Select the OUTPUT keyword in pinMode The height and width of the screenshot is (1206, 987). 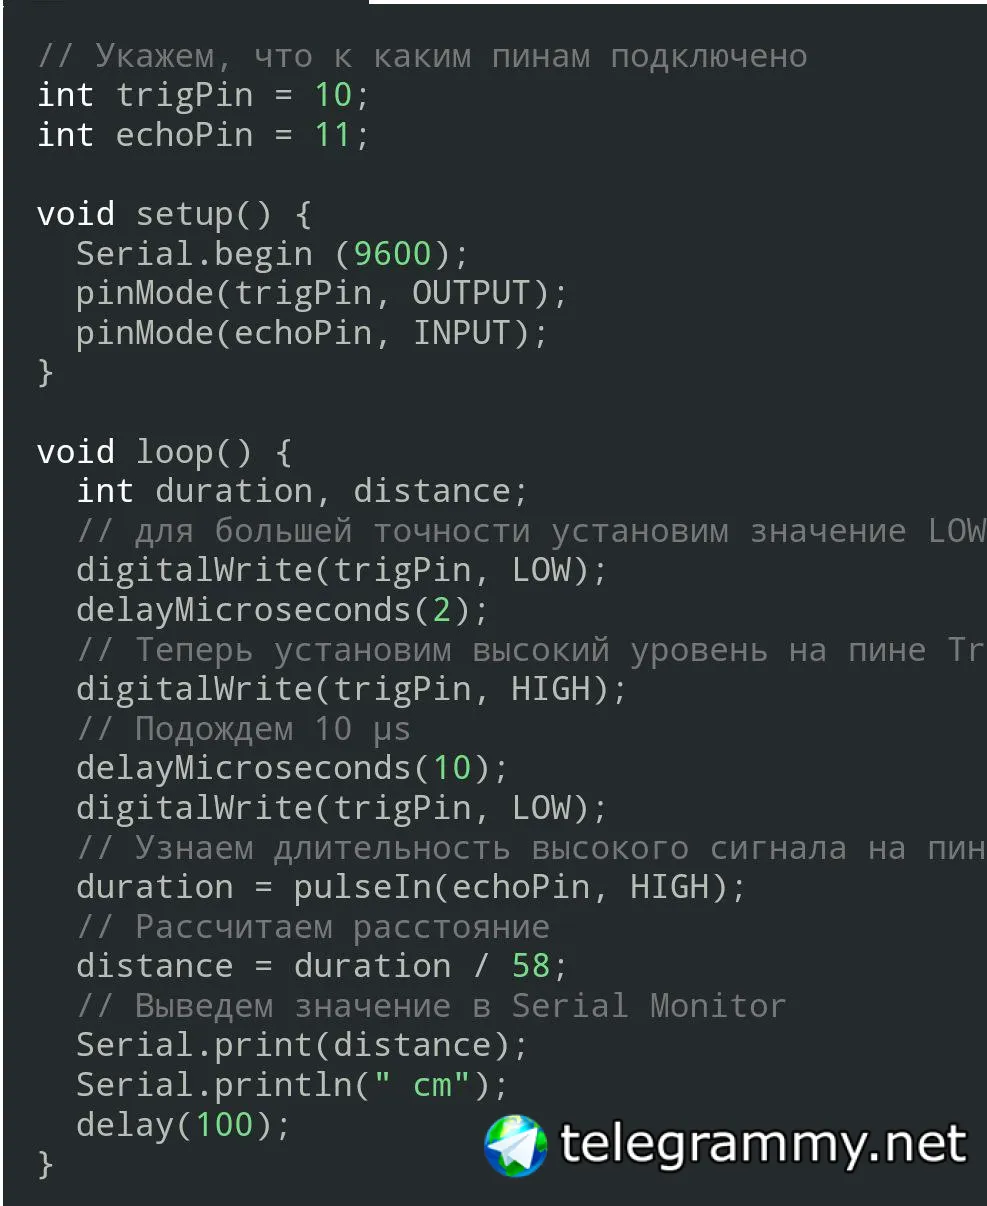point(470,293)
